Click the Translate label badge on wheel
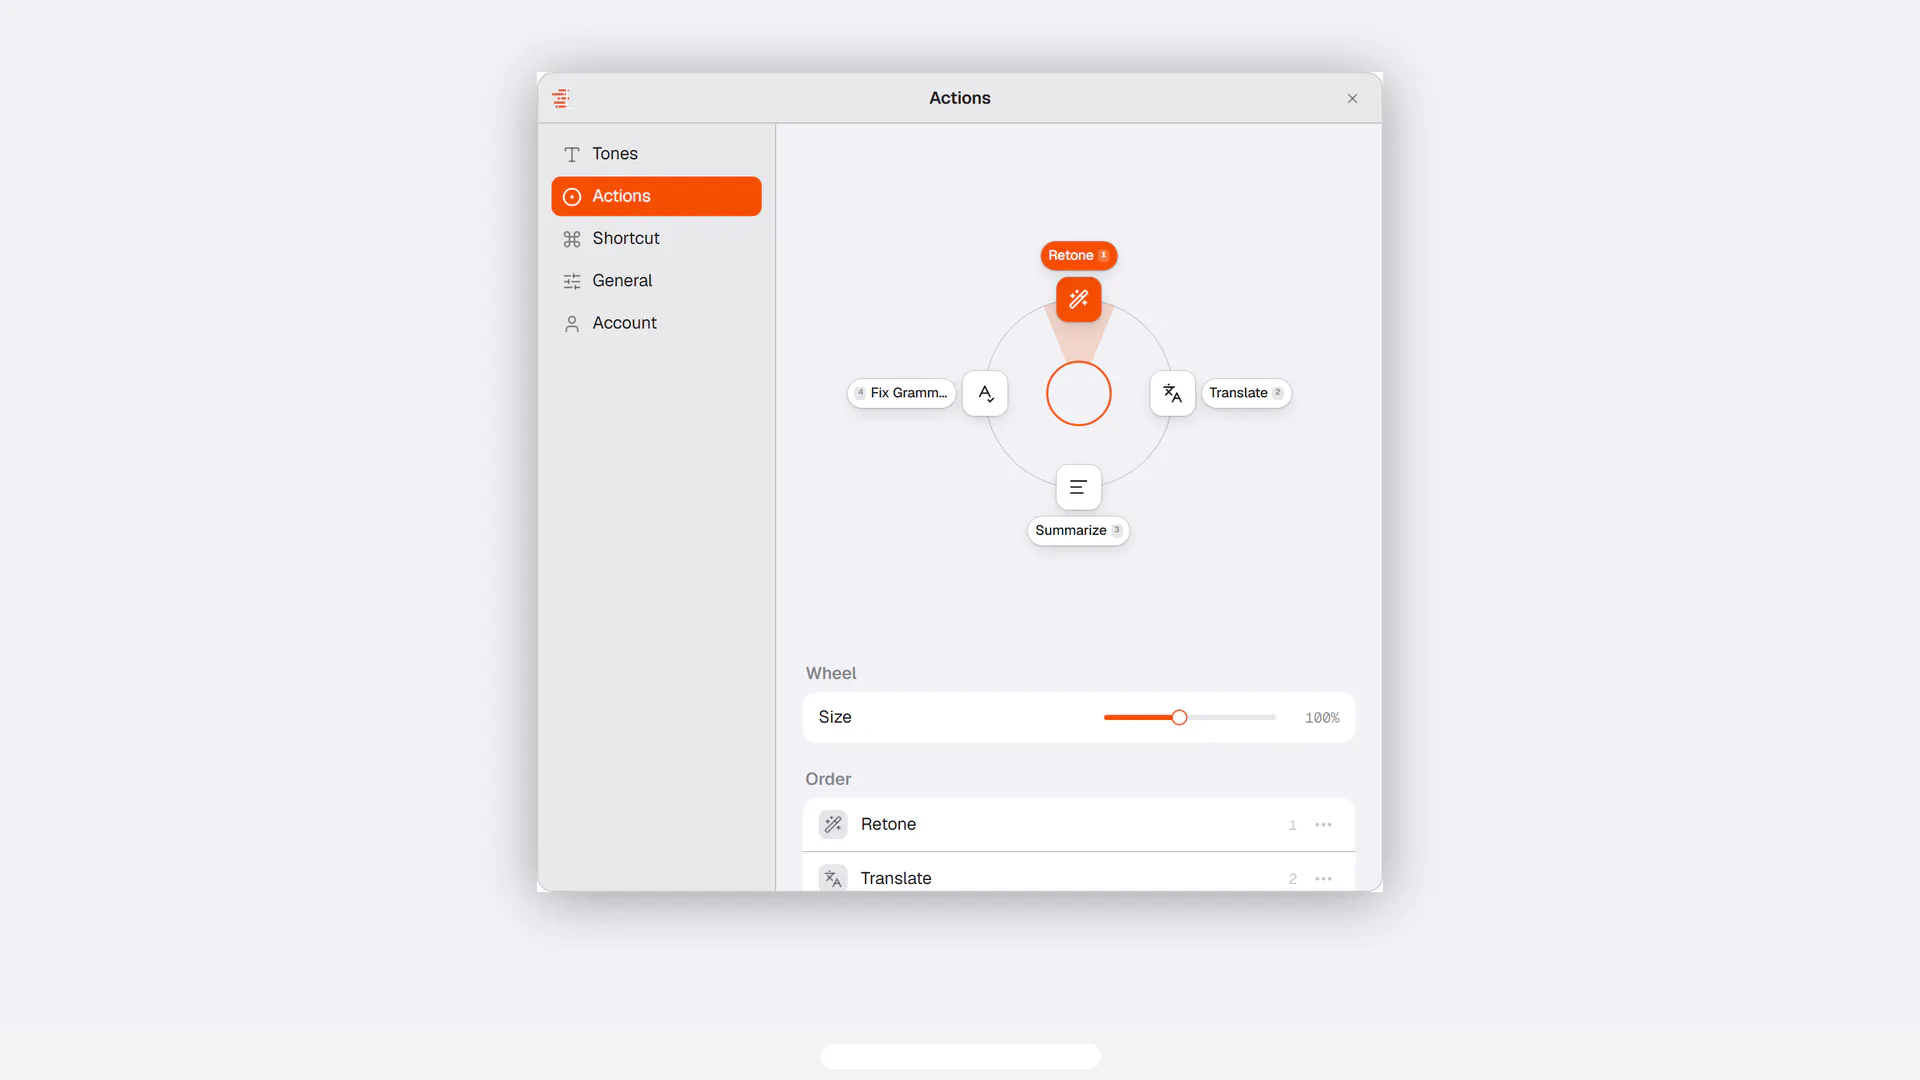This screenshot has height=1080, width=1920. [1246, 393]
